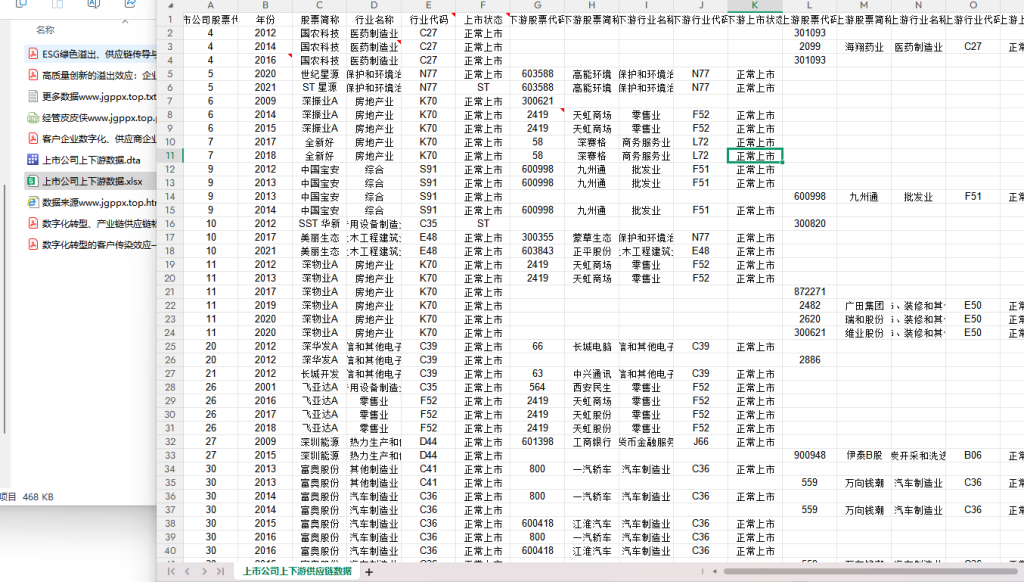Click the 名称 column header in file explorer
1024x582 pixels.
45,30
